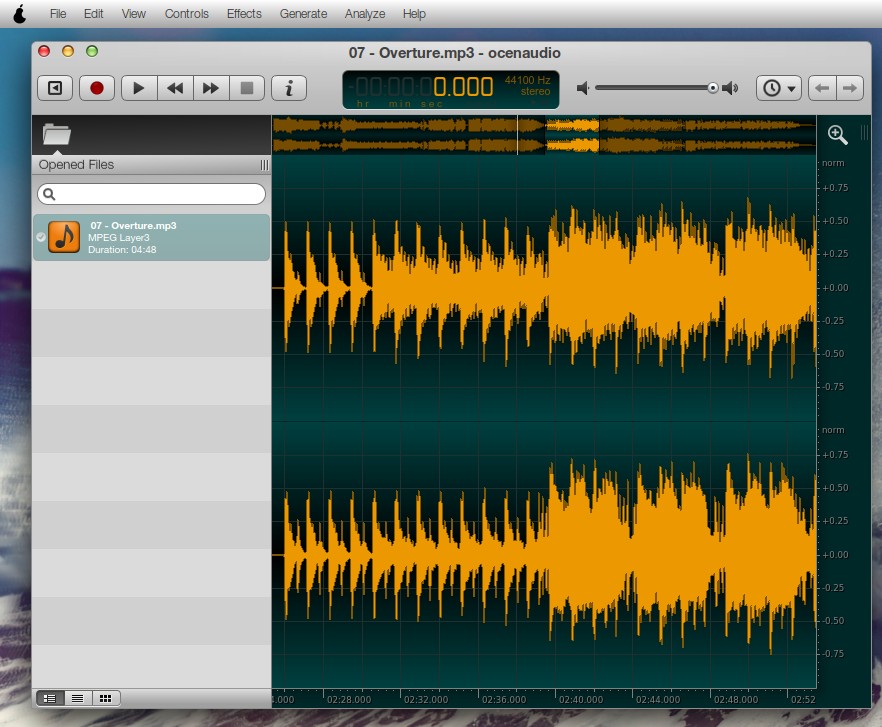Open the Controls menu
882x727 pixels.
(186, 14)
